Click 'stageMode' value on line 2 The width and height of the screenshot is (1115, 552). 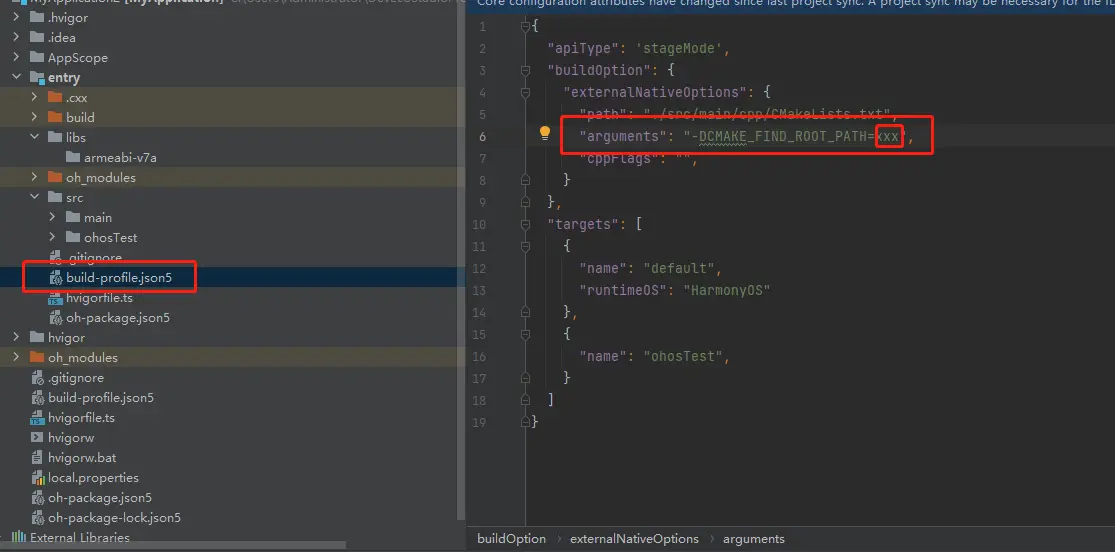point(678,48)
